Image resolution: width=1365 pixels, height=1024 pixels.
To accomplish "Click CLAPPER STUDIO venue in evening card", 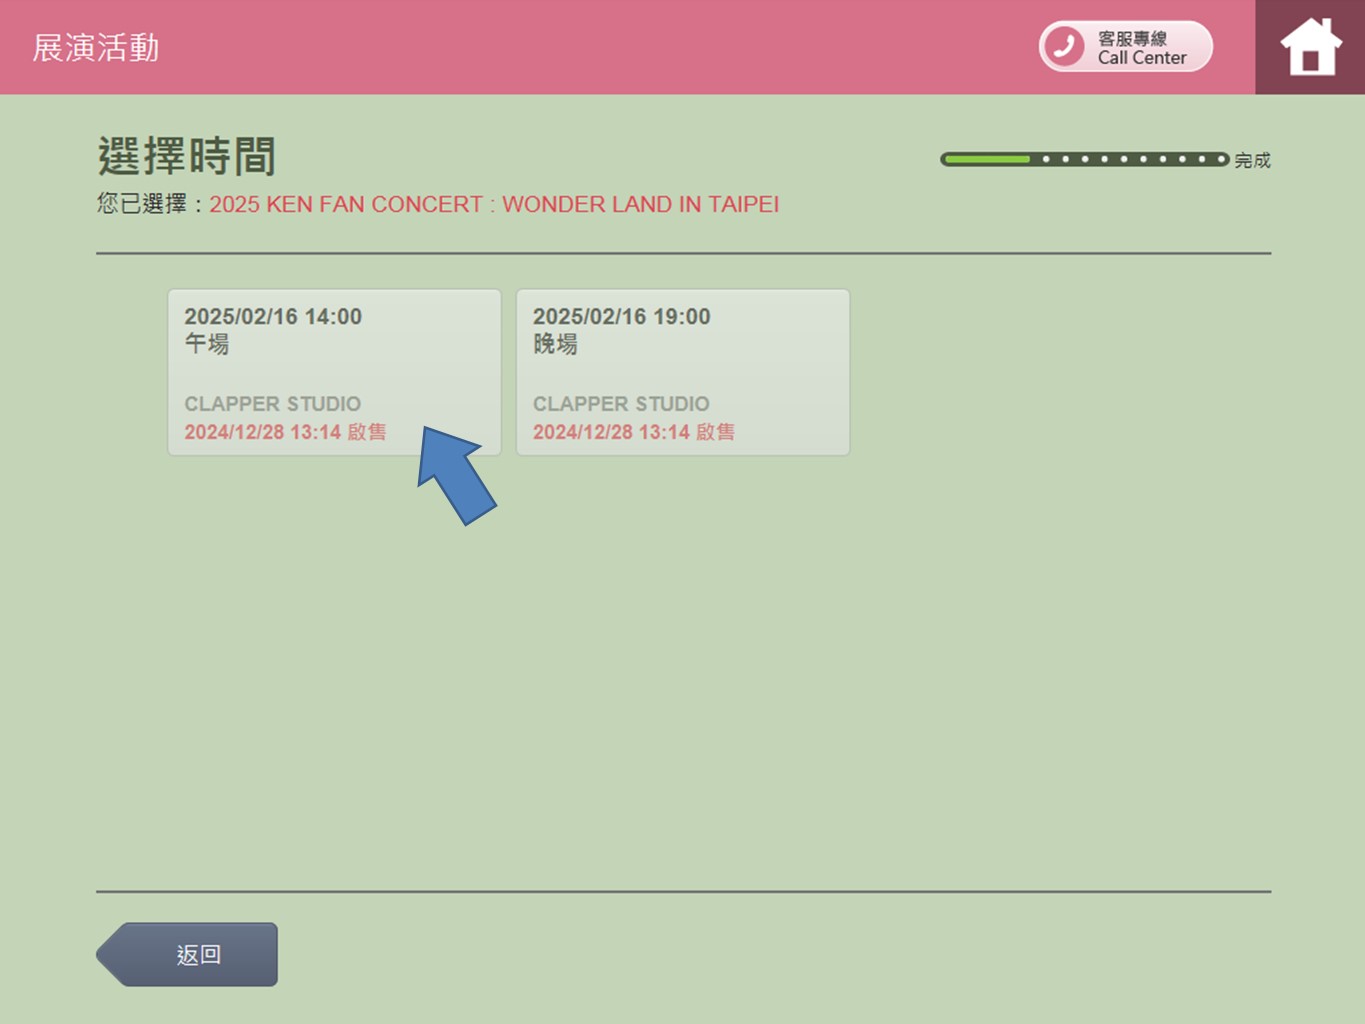I will (621, 404).
